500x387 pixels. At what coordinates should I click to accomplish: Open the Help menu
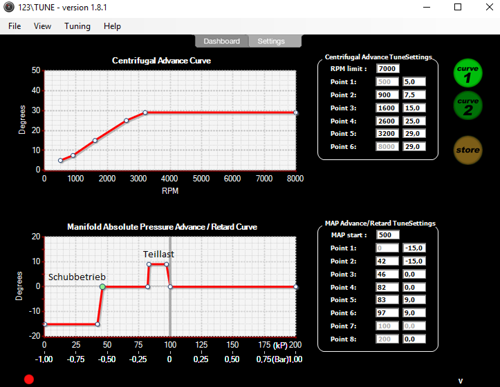112,26
